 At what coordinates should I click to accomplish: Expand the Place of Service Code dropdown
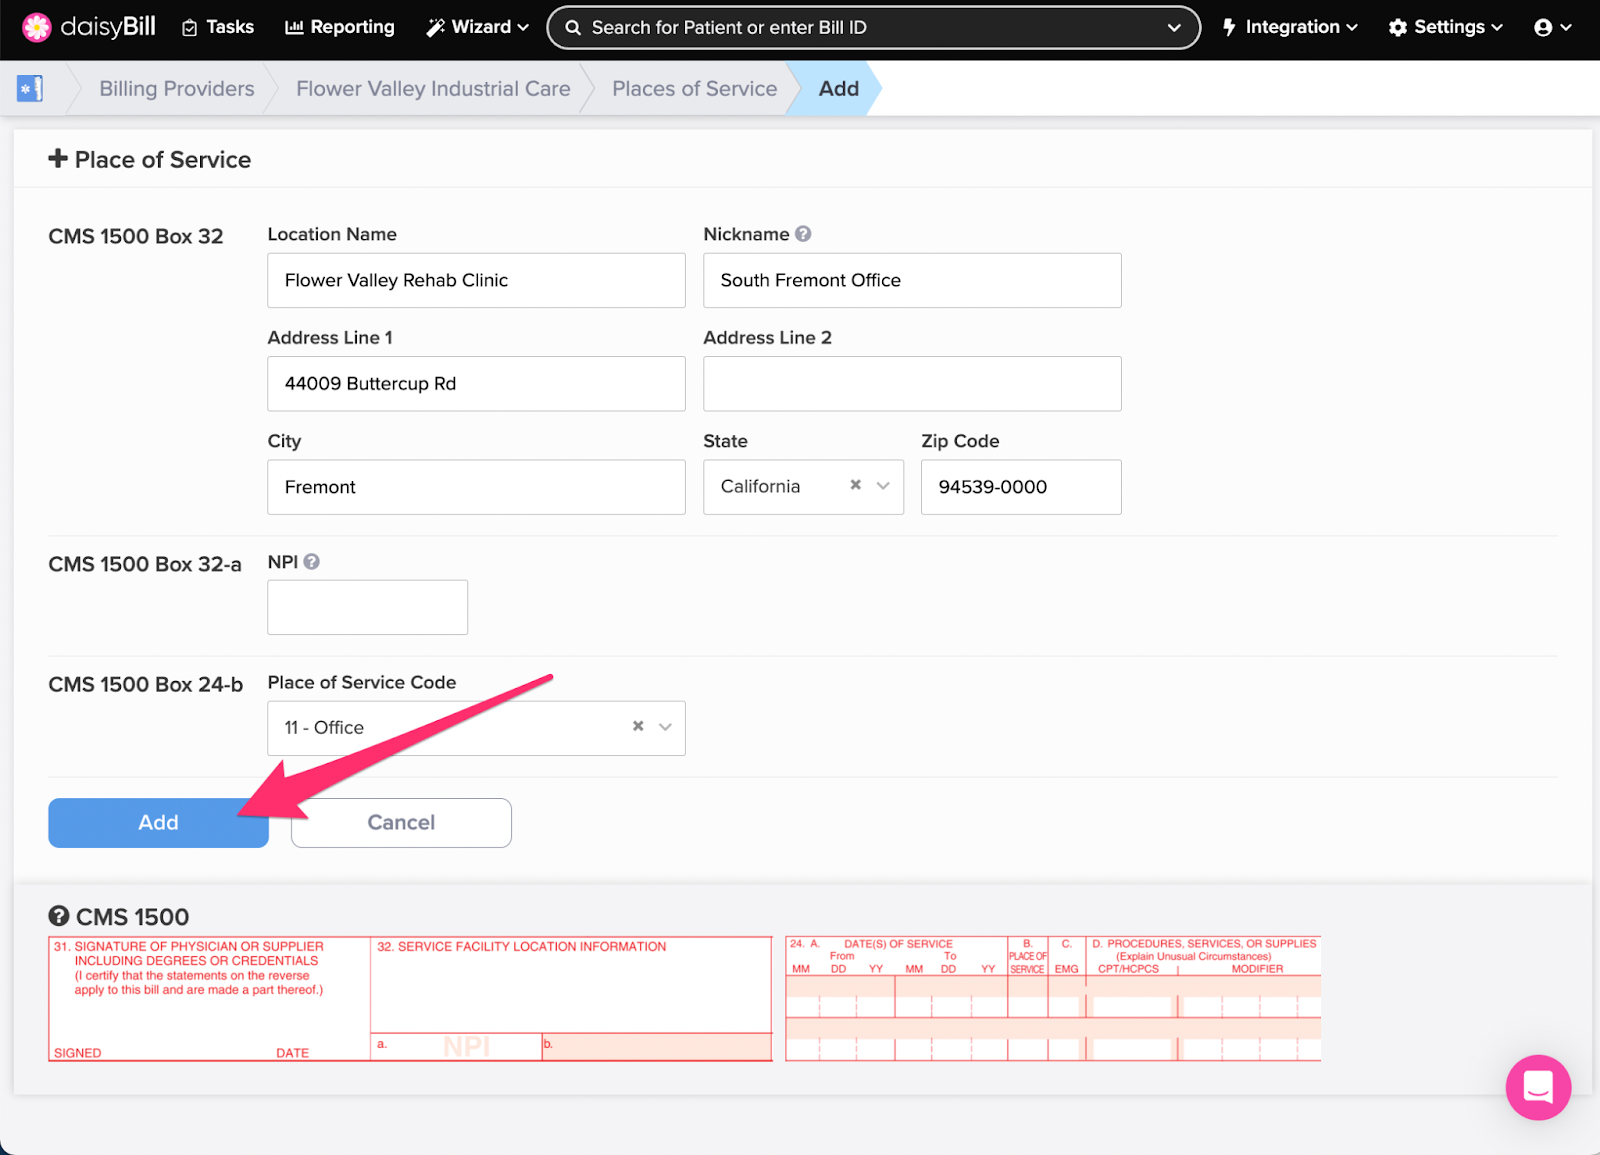pos(665,727)
